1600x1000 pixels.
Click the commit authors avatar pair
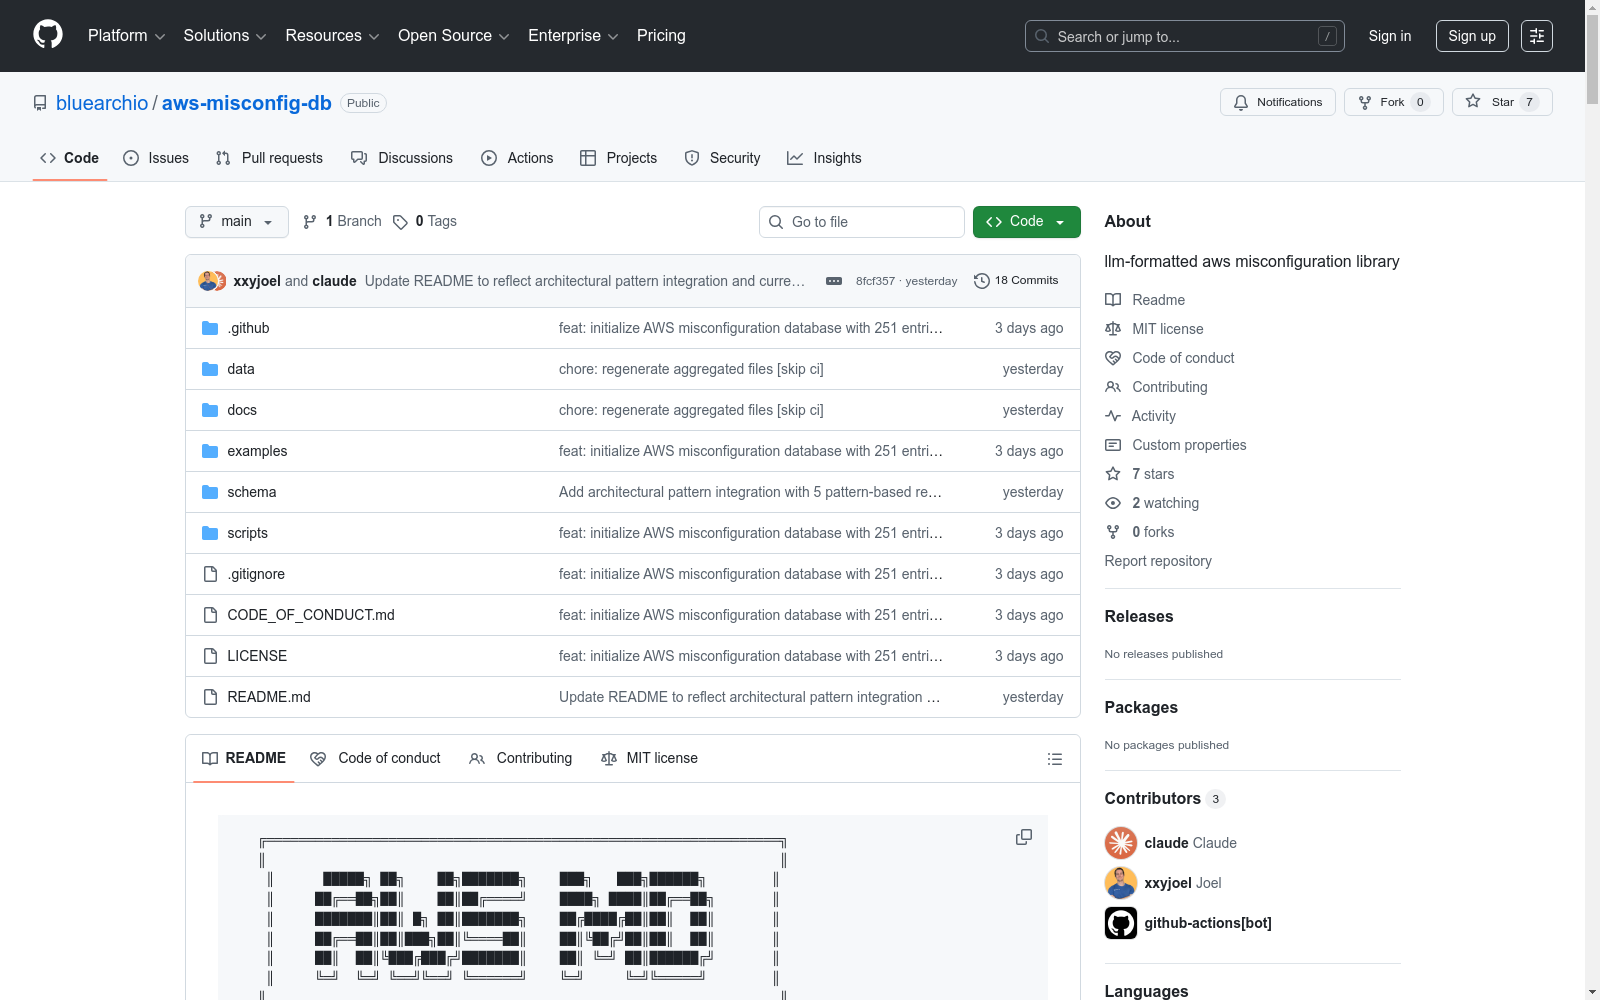[x=212, y=281]
